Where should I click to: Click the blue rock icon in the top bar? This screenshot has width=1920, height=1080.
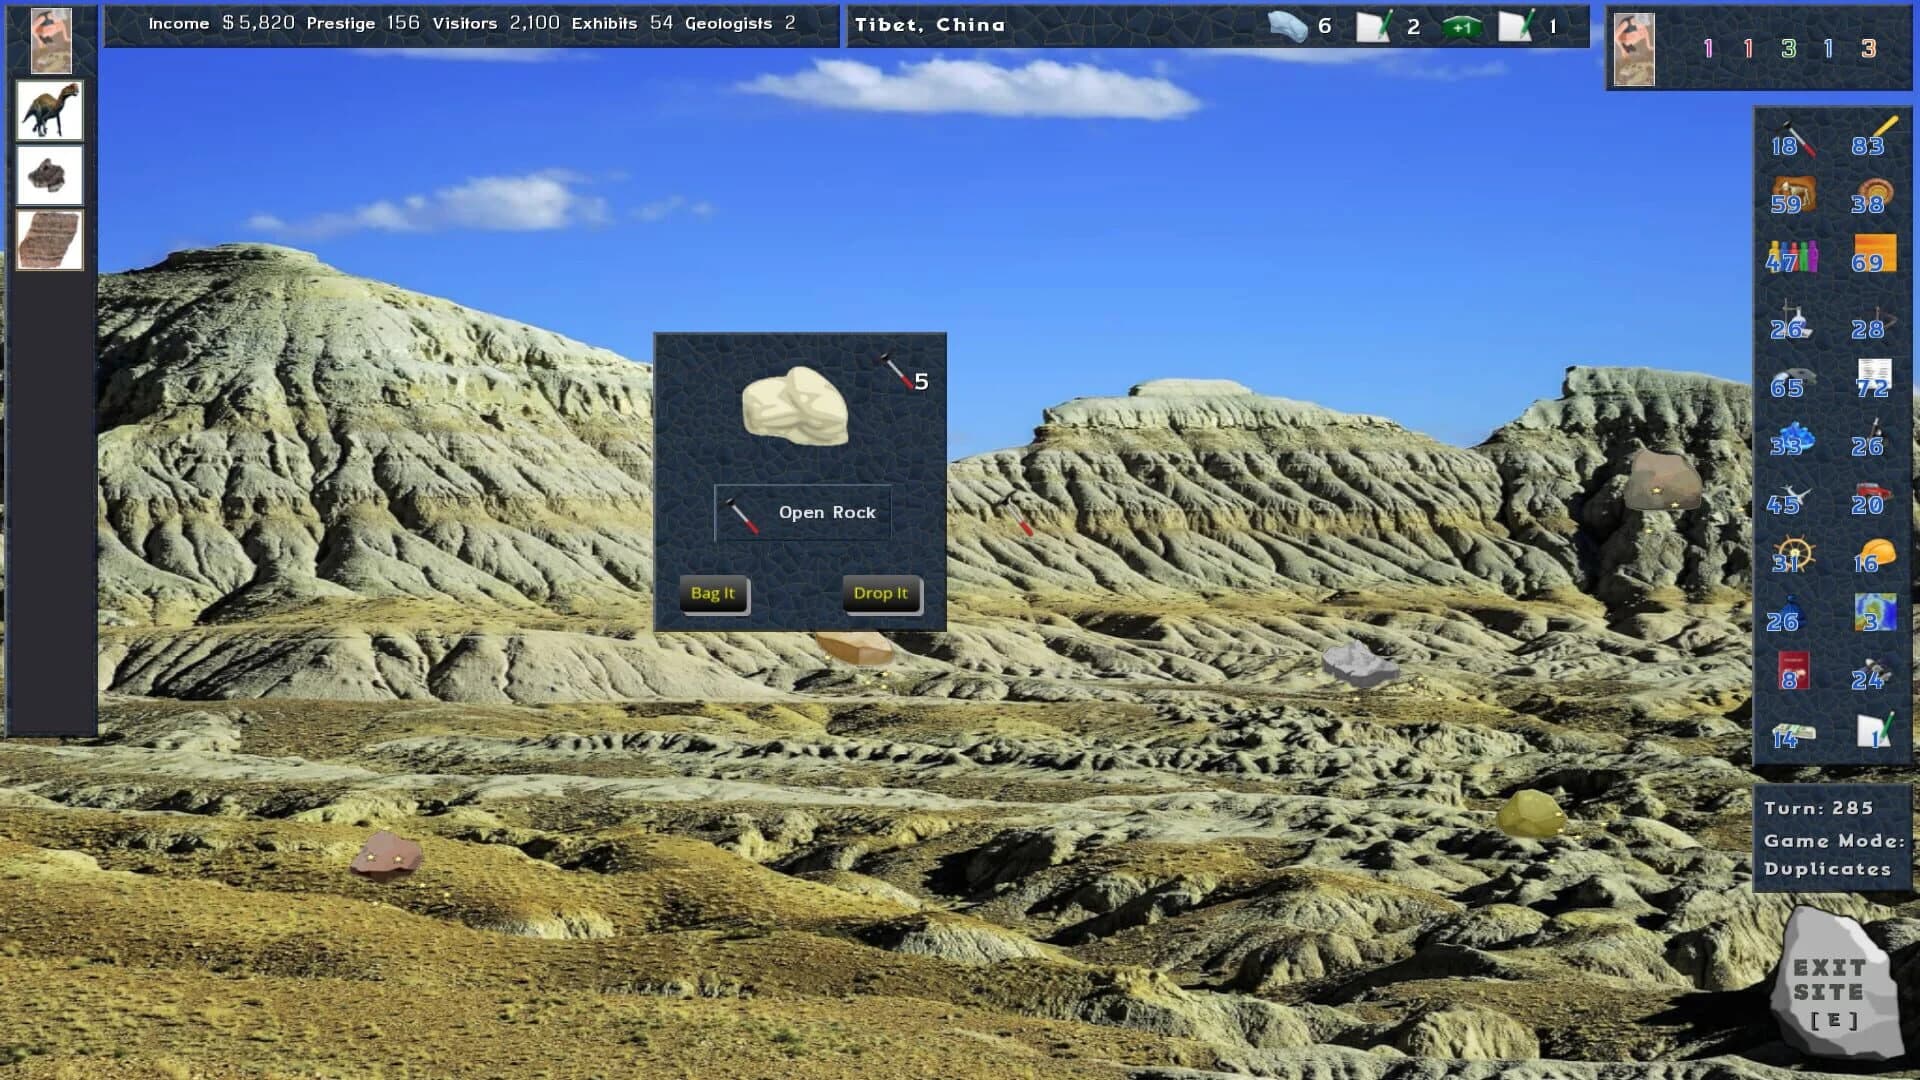pyautogui.click(x=1288, y=26)
